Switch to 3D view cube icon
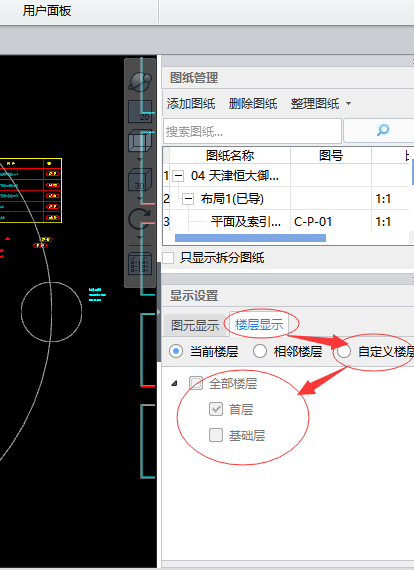Image resolution: width=414 pixels, height=570 pixels. pos(140,180)
